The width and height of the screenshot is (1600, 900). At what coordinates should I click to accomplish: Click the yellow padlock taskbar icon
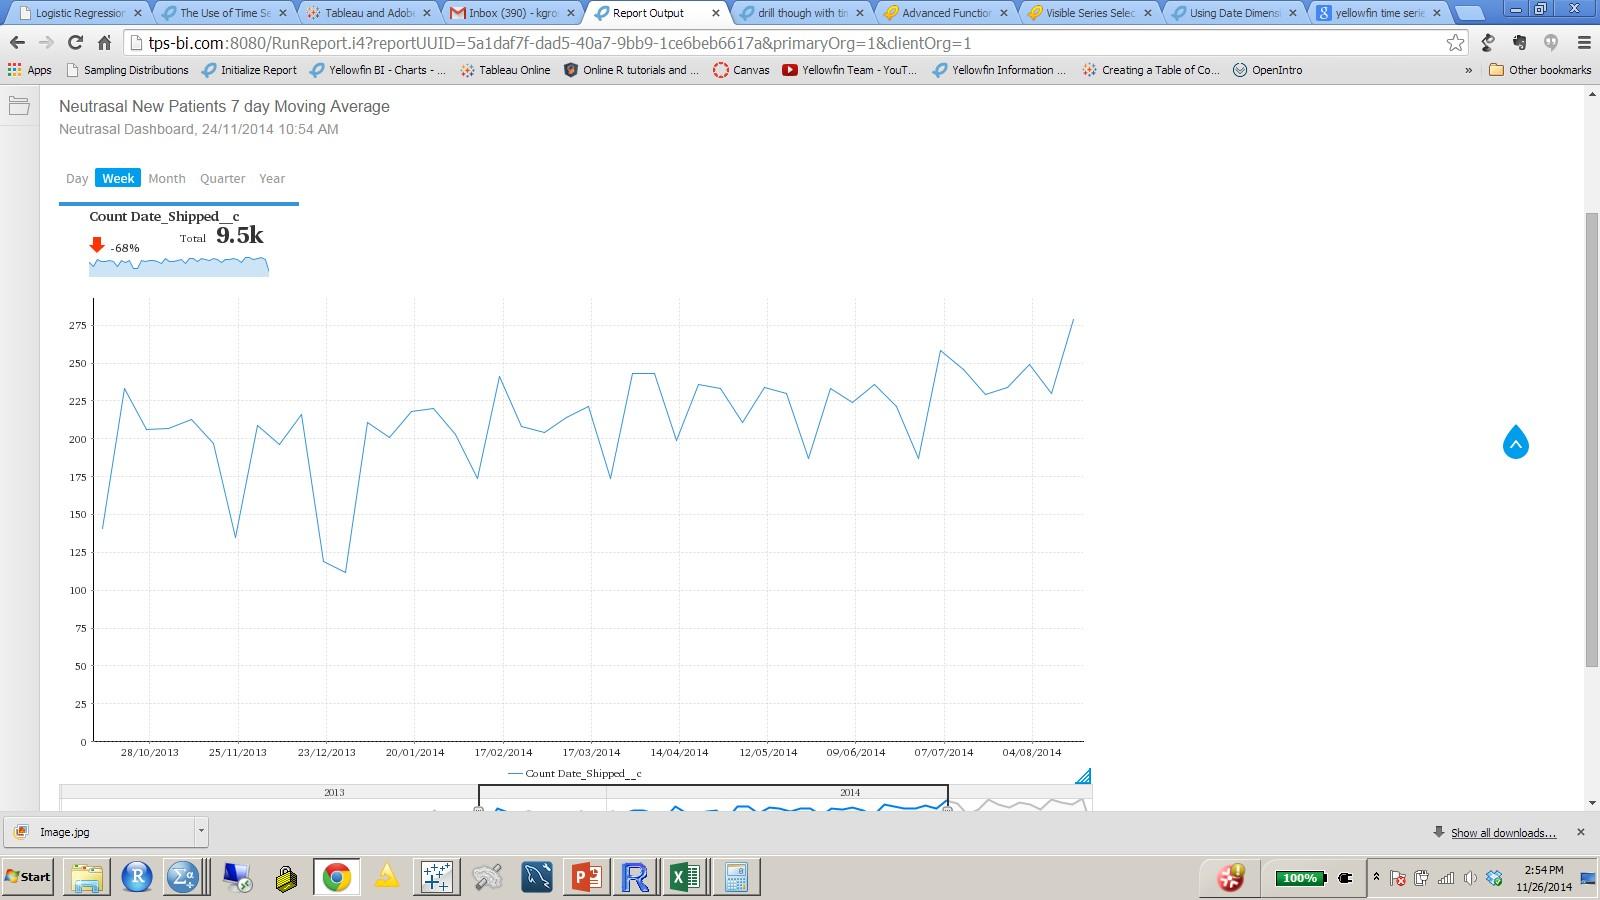click(x=286, y=877)
